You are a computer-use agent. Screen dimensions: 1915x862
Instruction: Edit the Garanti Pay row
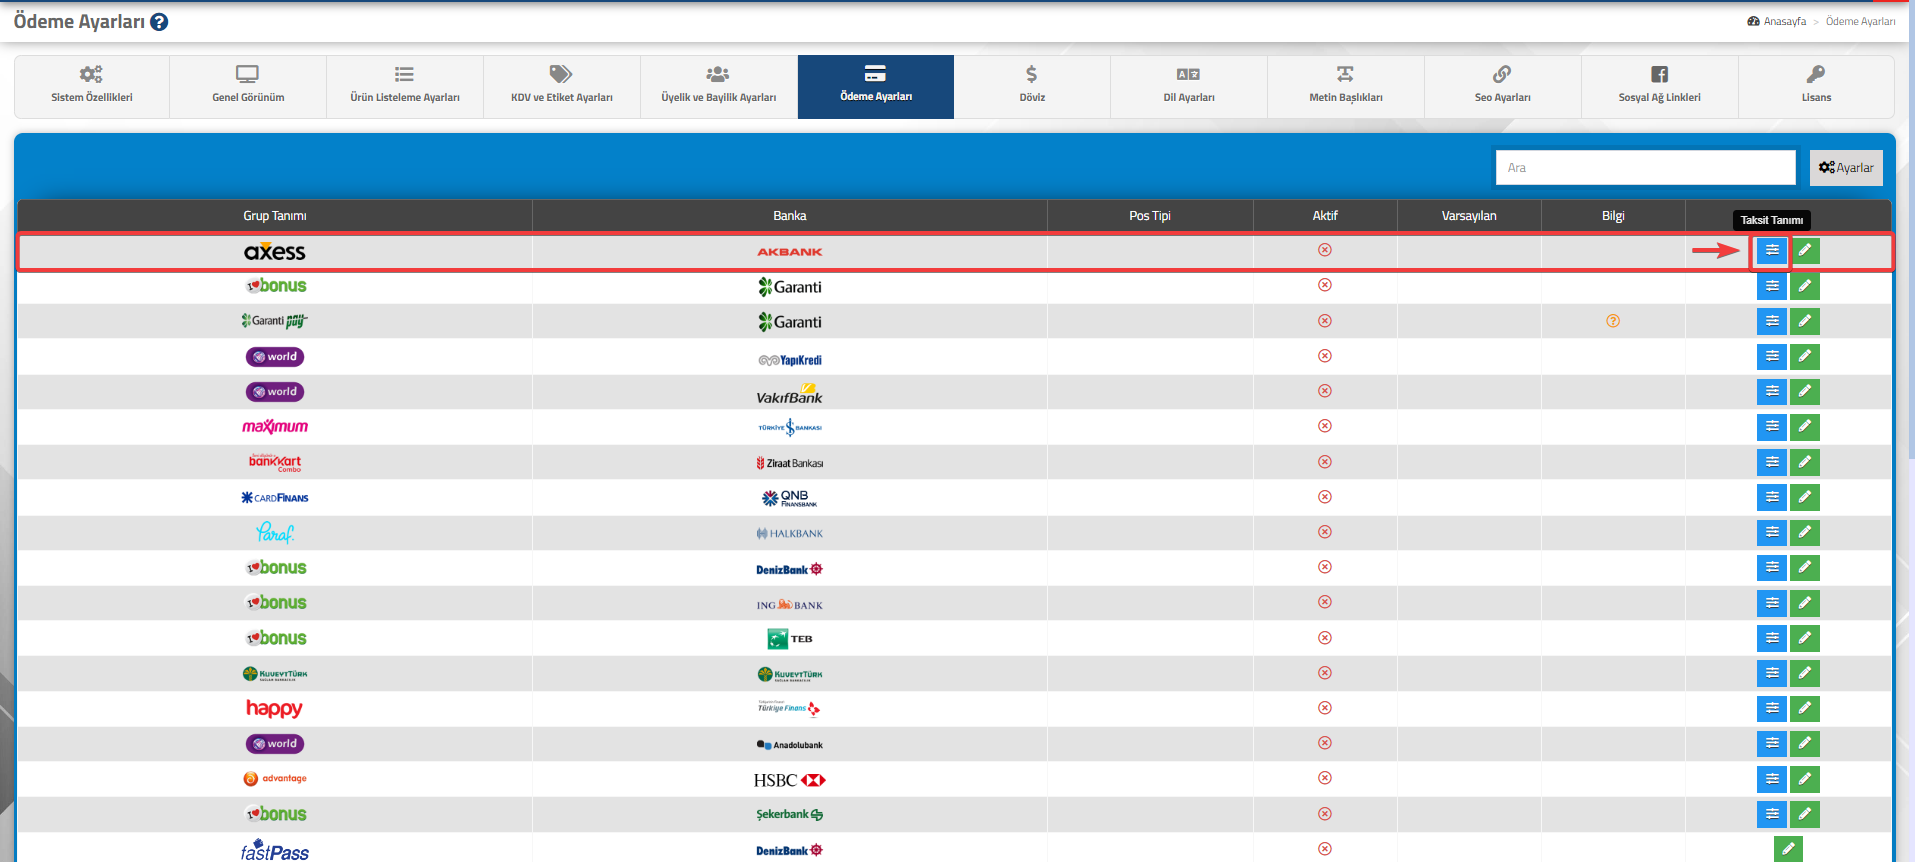coord(1805,321)
